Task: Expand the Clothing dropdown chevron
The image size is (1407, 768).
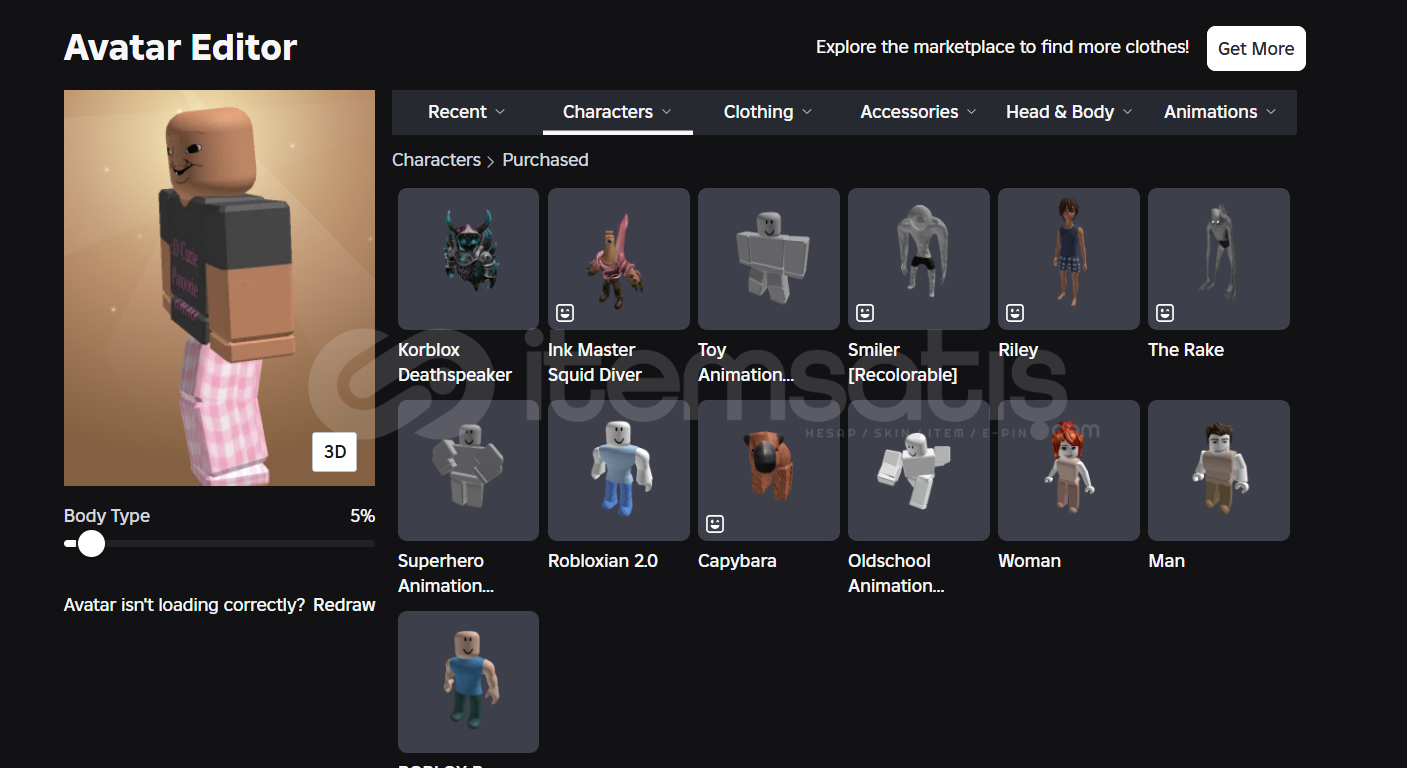Action: (x=807, y=112)
